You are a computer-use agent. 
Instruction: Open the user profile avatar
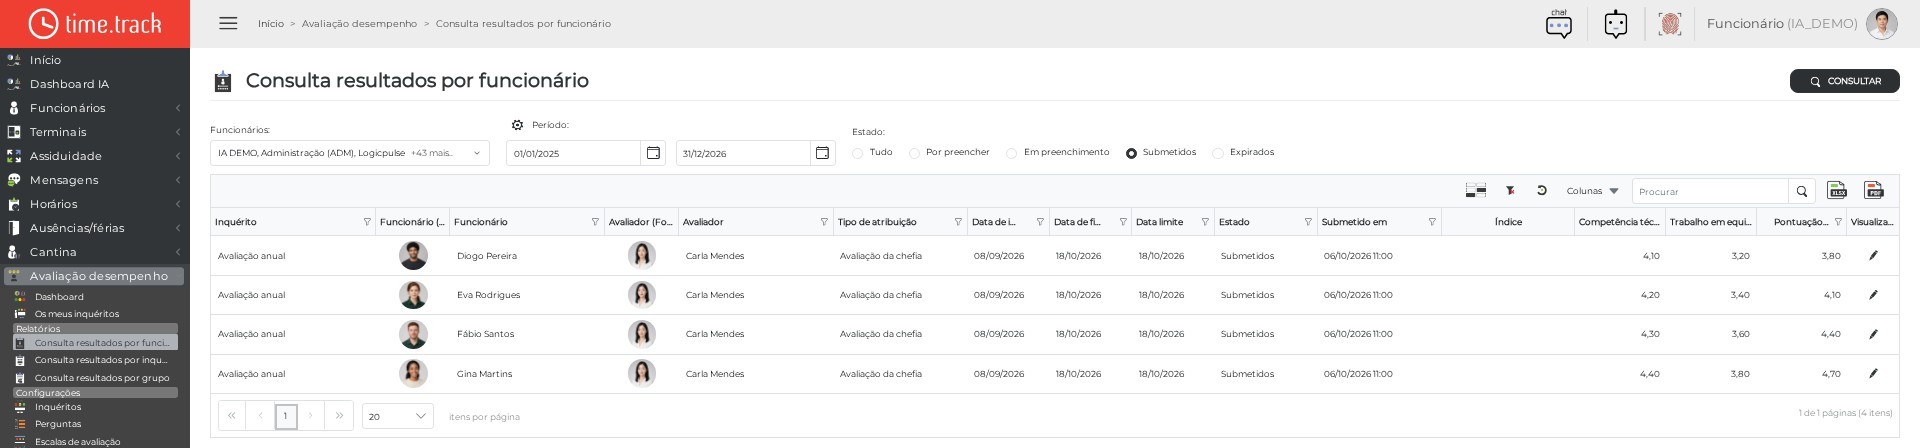[1882, 24]
